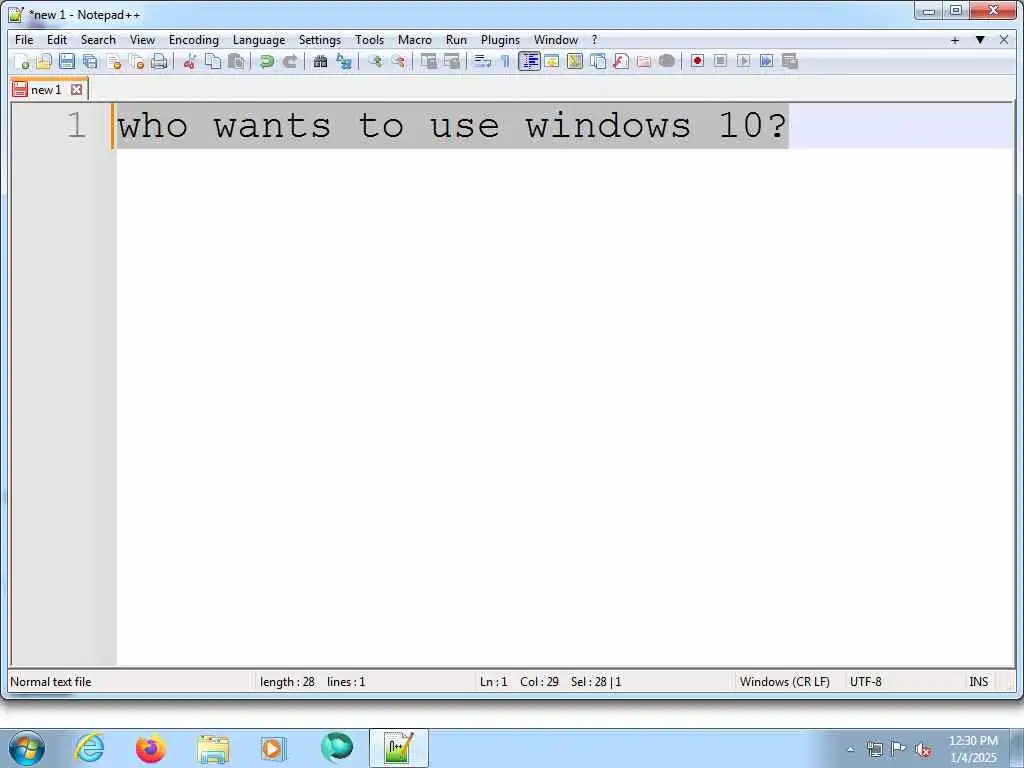Viewport: 1024px width, 768px height.
Task: Open the View menu
Action: click(x=142, y=40)
